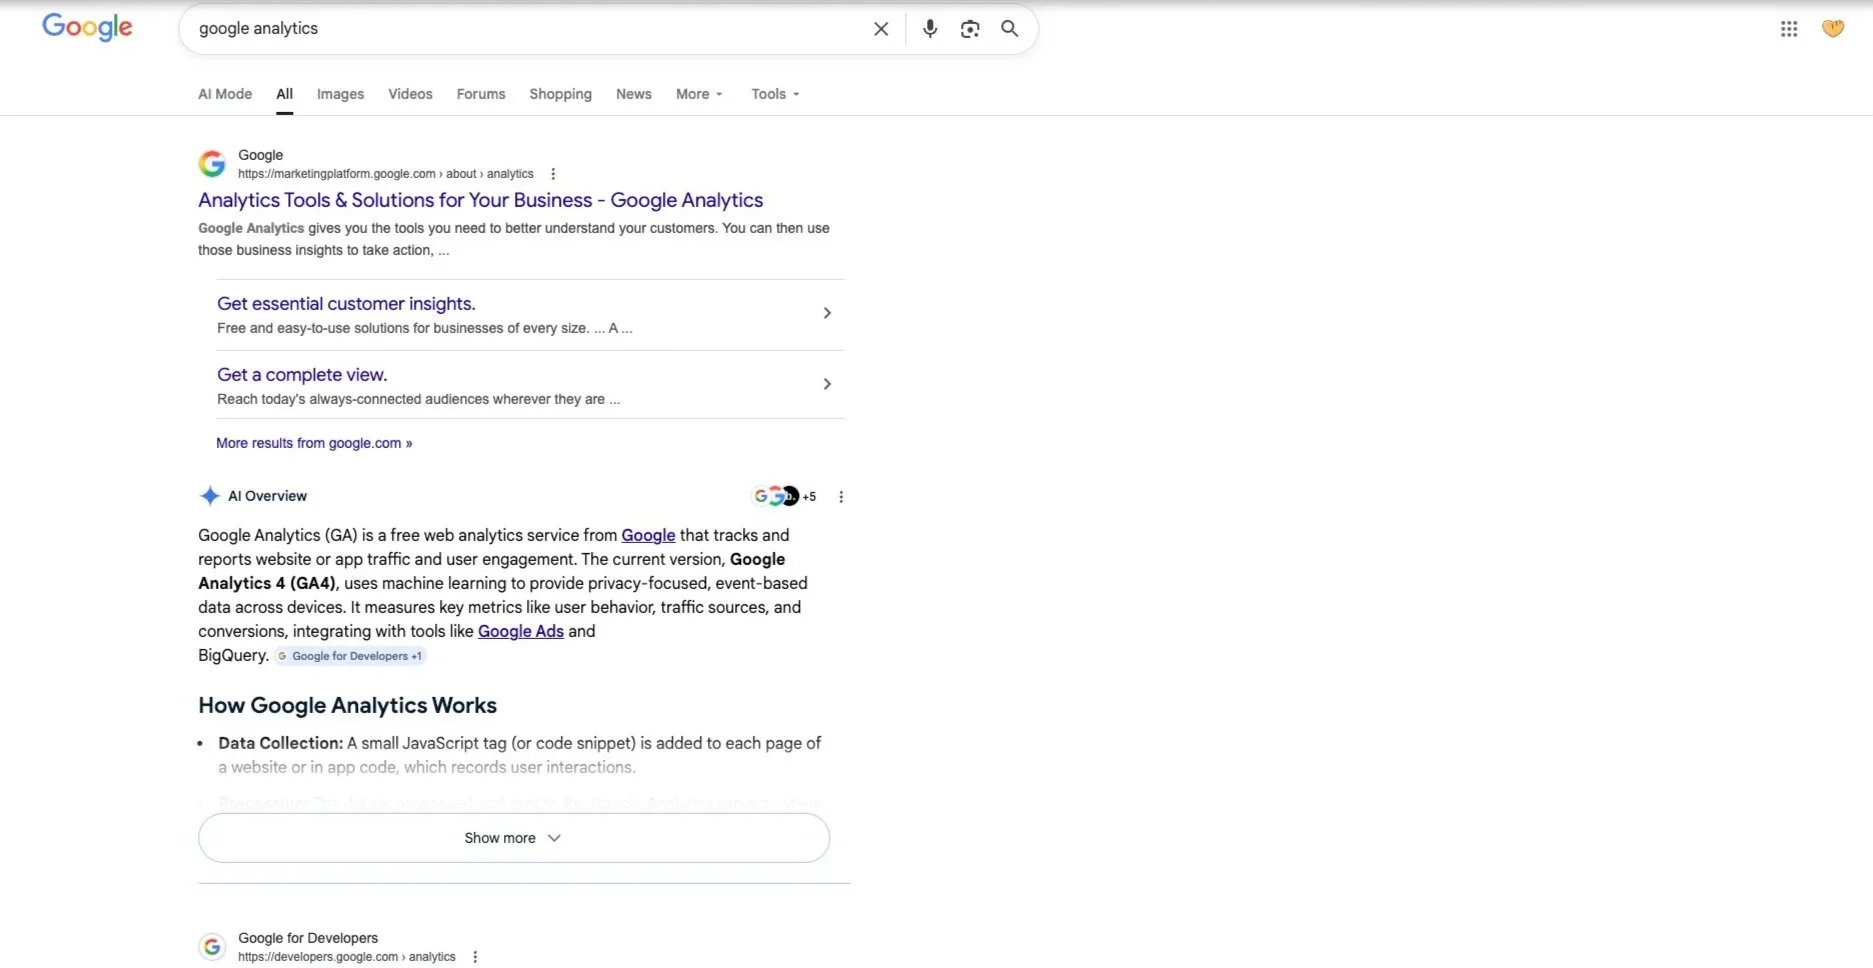Viewport: 1873px width, 968px height.
Task: Open AI Overview source icons +5
Action: pyautogui.click(x=784, y=496)
